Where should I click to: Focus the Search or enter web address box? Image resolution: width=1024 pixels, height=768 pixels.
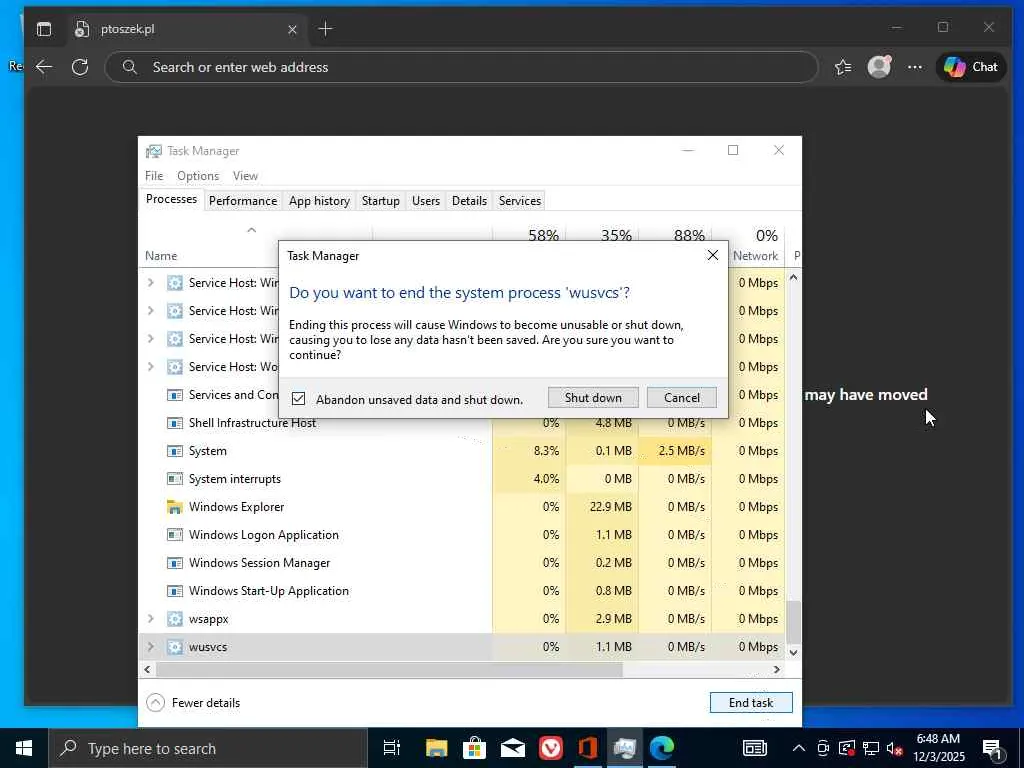tap(461, 67)
